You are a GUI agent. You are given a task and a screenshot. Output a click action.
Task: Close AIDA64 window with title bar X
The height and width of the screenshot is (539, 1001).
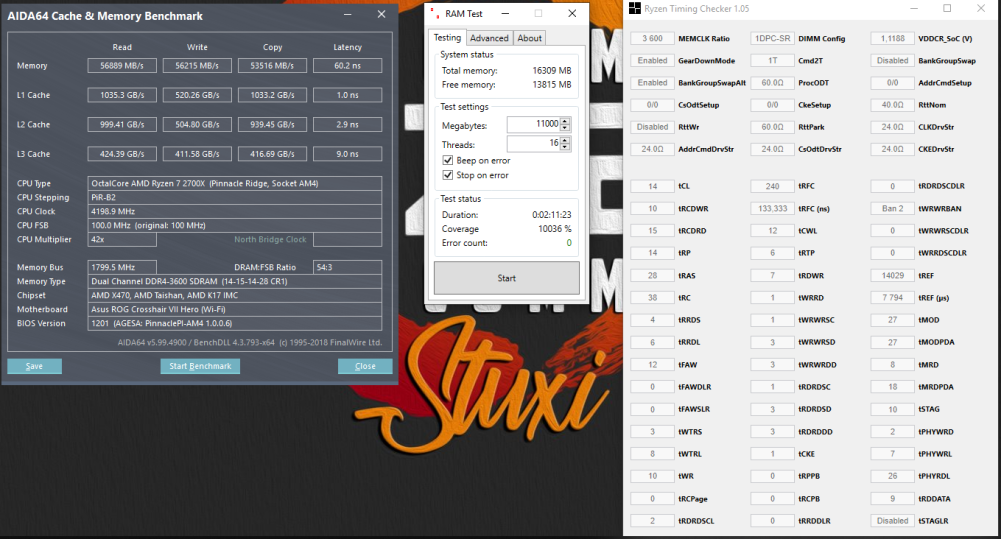tap(381, 14)
